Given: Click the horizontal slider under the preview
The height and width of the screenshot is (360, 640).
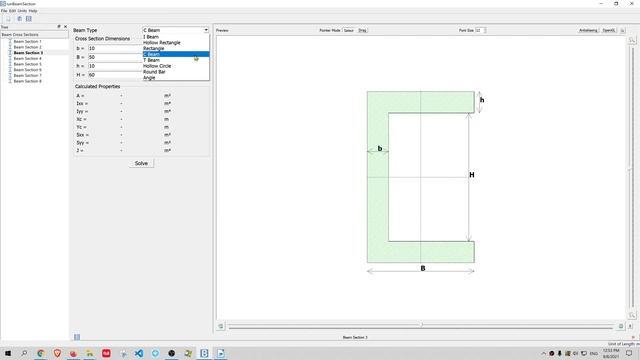Looking at the screenshot, I should pyautogui.click(x=421, y=326).
